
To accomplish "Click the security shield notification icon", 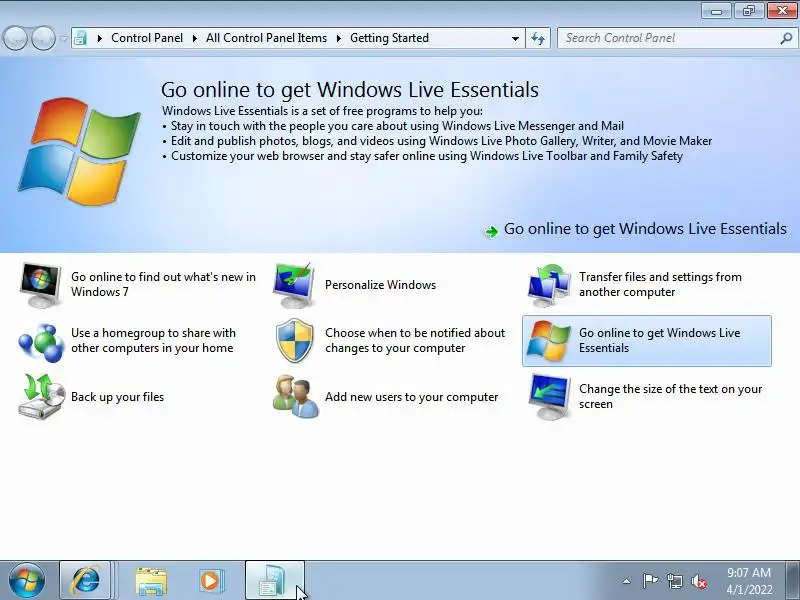I will coord(294,340).
